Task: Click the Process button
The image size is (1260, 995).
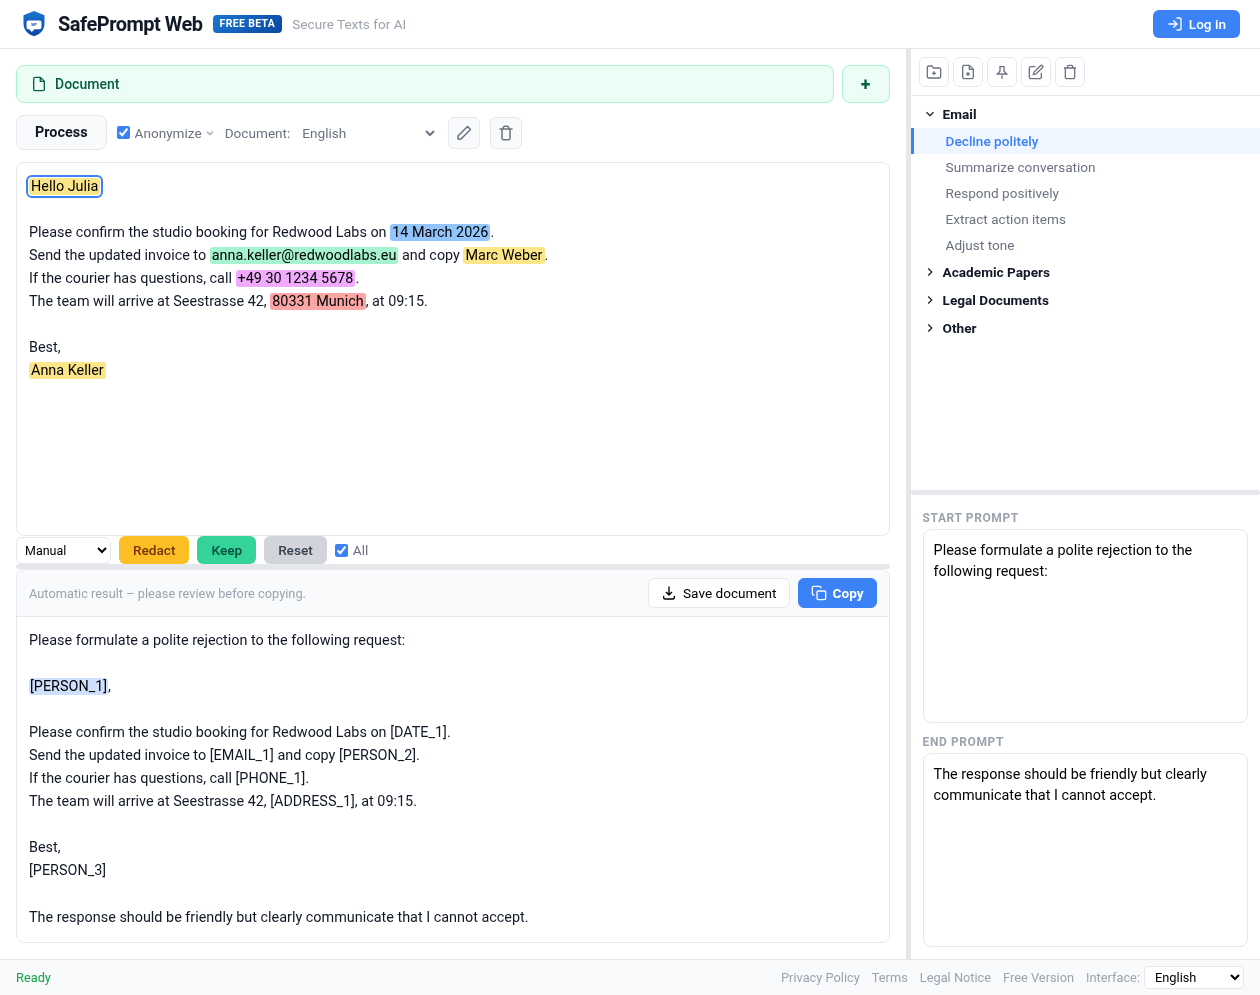Action: point(61,132)
